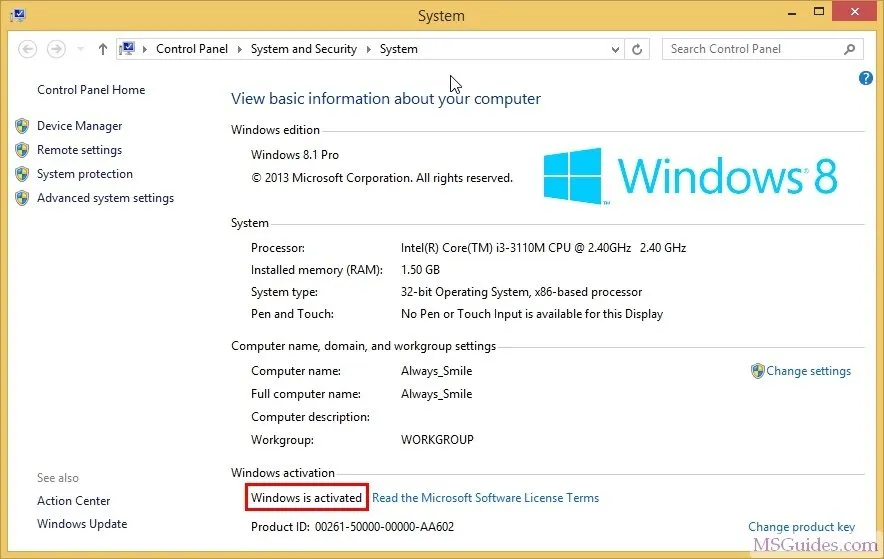This screenshot has width=884, height=559.
Task: Click Change product key link
Action: click(x=801, y=527)
